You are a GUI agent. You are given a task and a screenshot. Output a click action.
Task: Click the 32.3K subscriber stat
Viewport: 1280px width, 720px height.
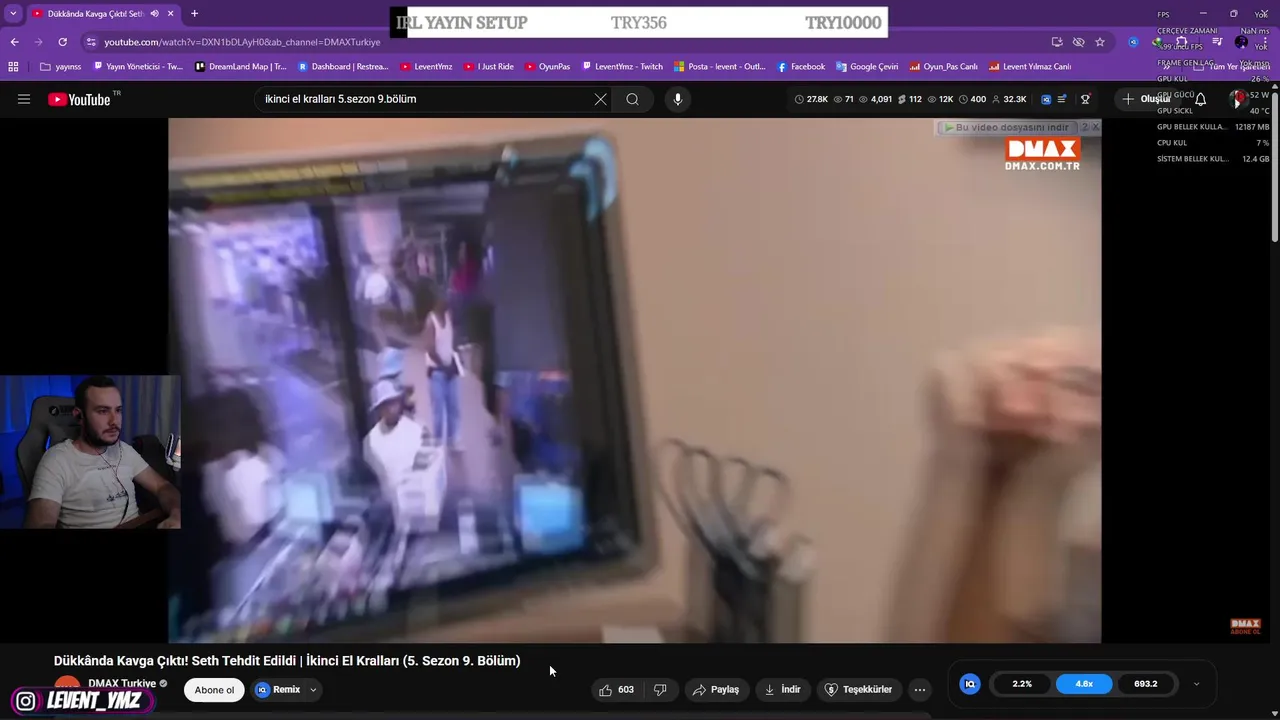click(x=1009, y=99)
